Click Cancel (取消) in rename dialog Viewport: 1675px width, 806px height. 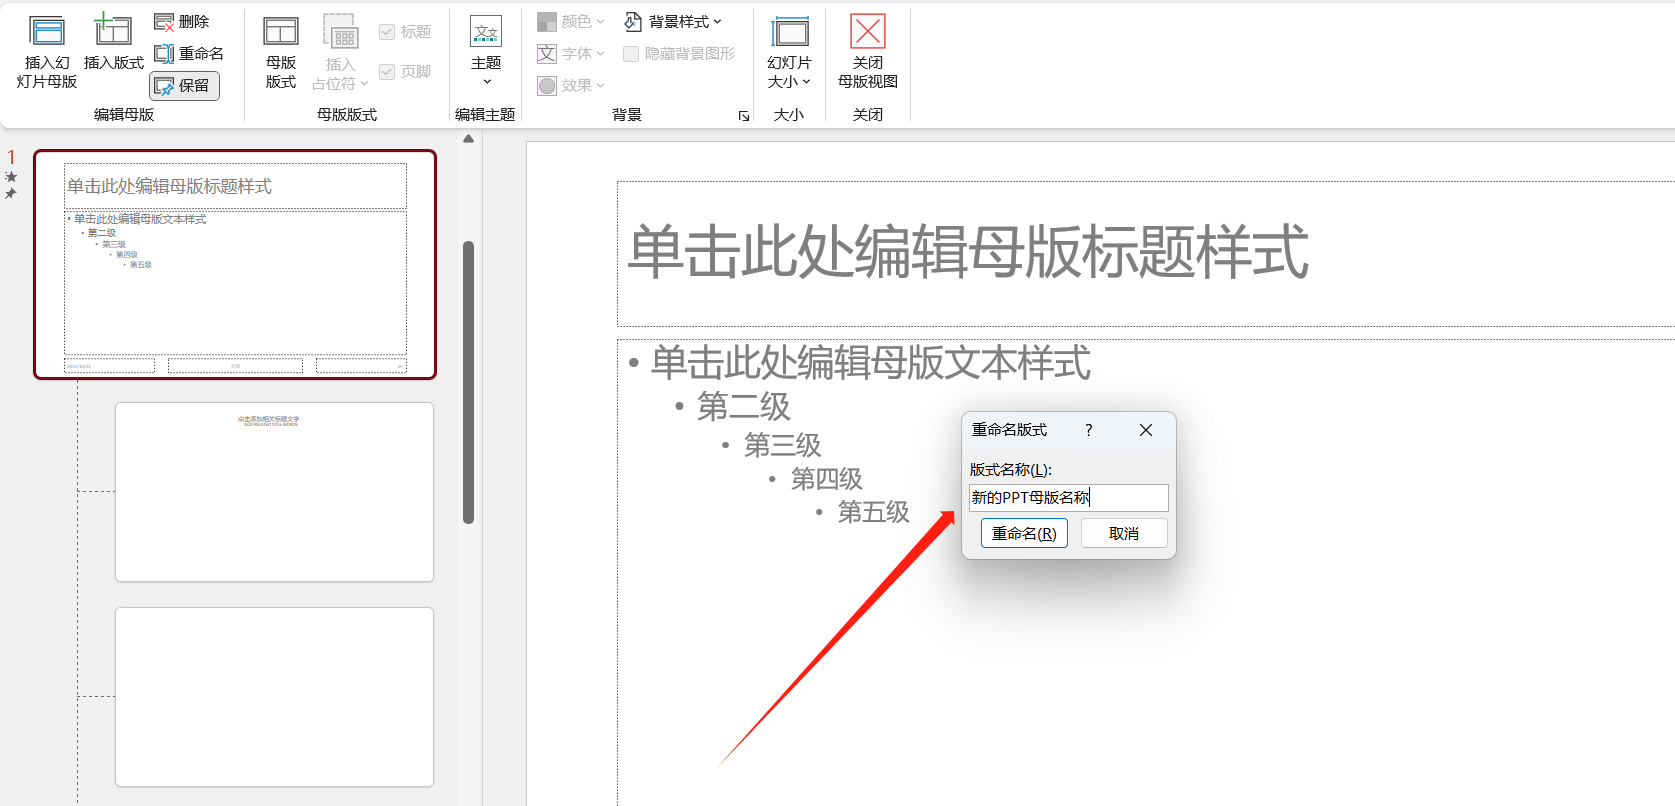point(1124,533)
